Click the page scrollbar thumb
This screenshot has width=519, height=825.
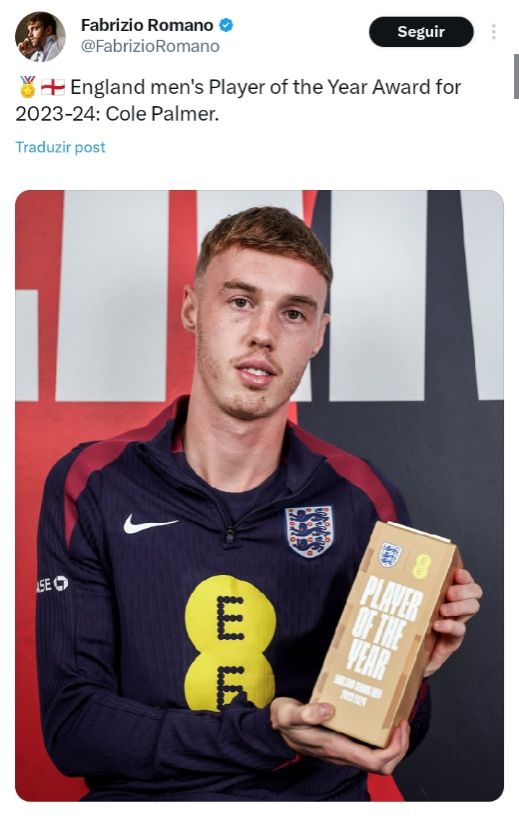click(x=516, y=76)
